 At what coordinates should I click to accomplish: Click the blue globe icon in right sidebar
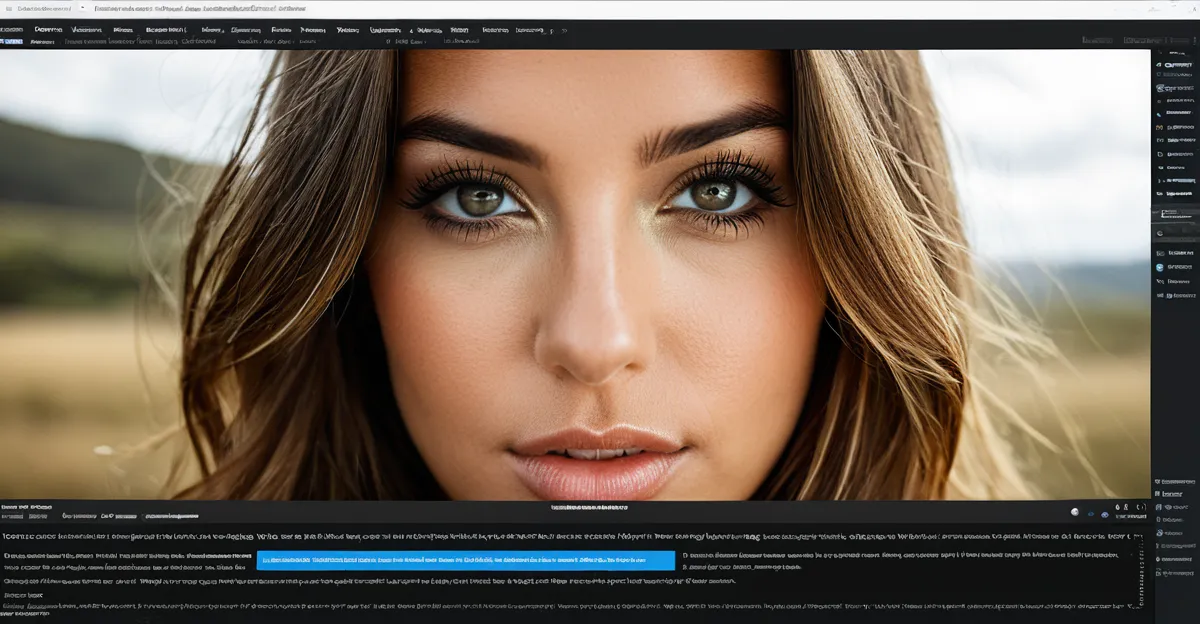pos(1160,268)
